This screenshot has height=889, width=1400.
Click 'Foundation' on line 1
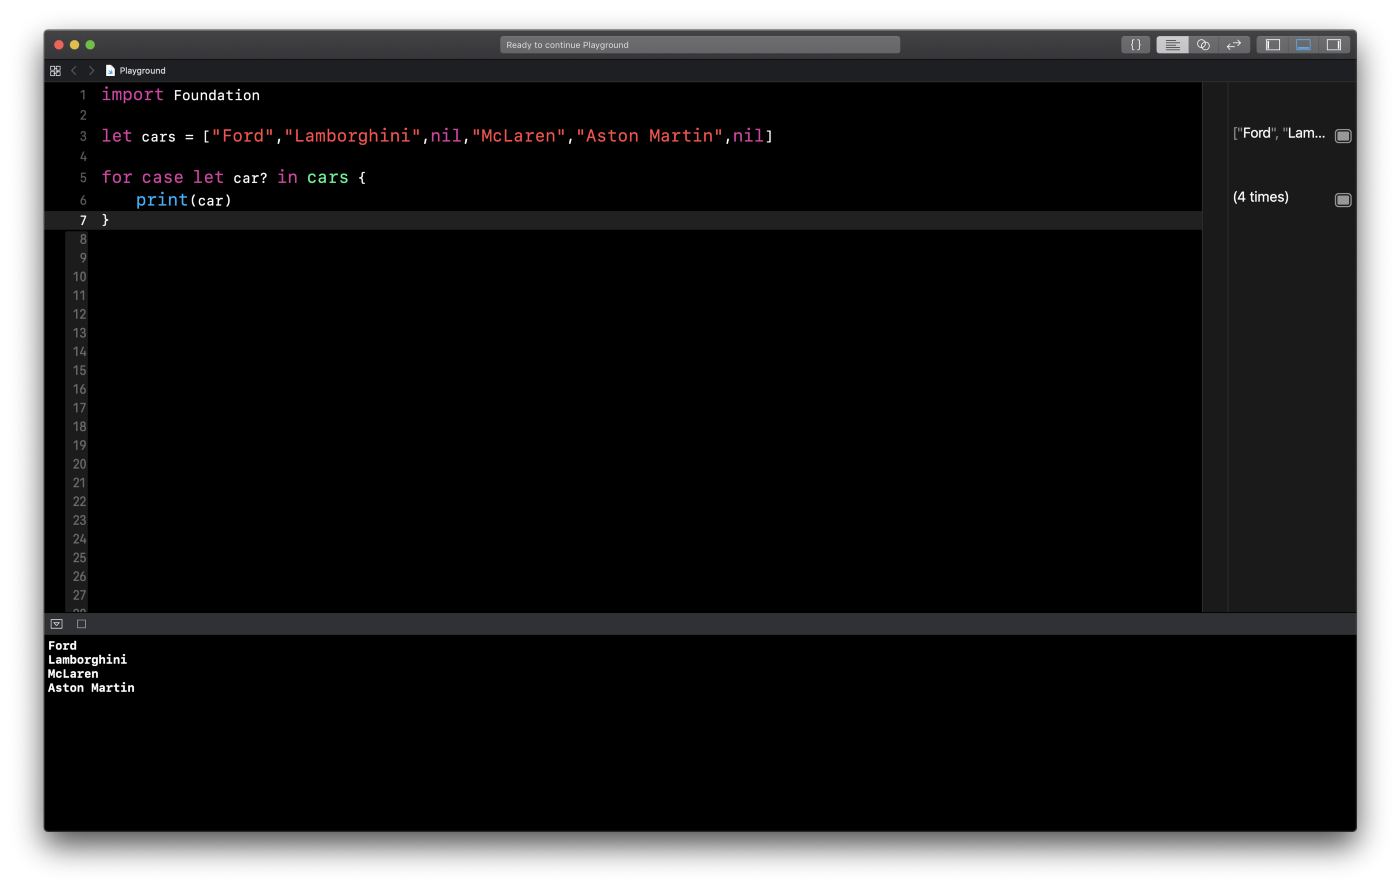[x=217, y=95]
